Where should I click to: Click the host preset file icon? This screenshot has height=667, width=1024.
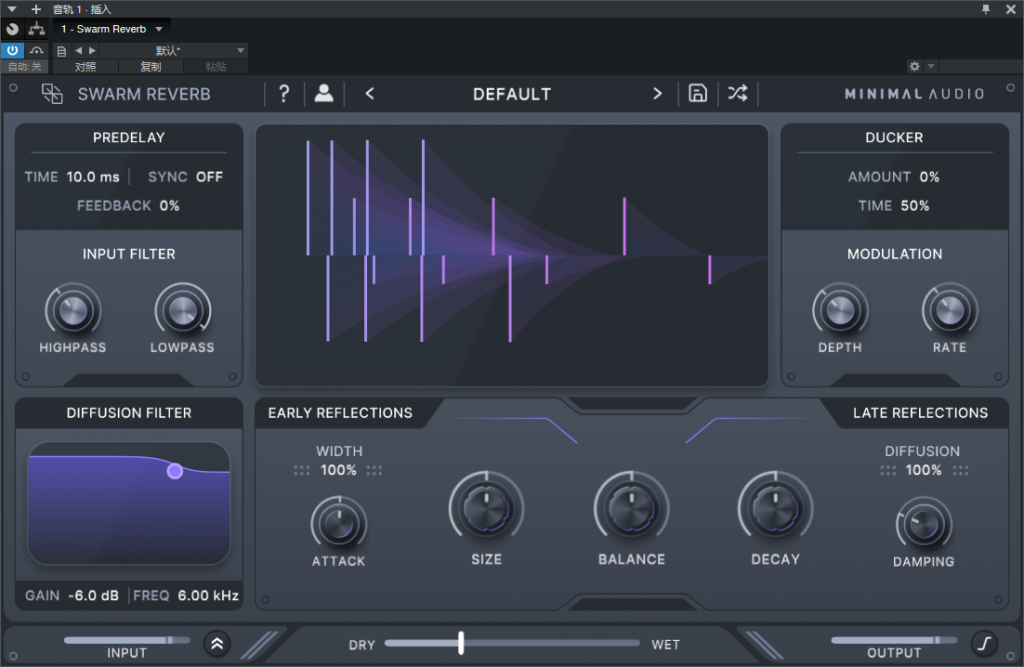[61, 50]
